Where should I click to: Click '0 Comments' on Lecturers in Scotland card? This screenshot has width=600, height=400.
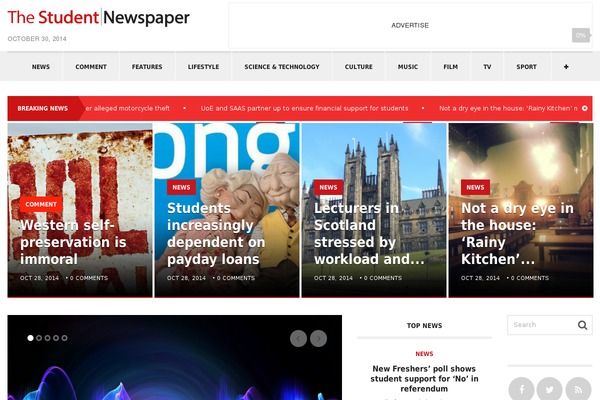(x=383, y=278)
